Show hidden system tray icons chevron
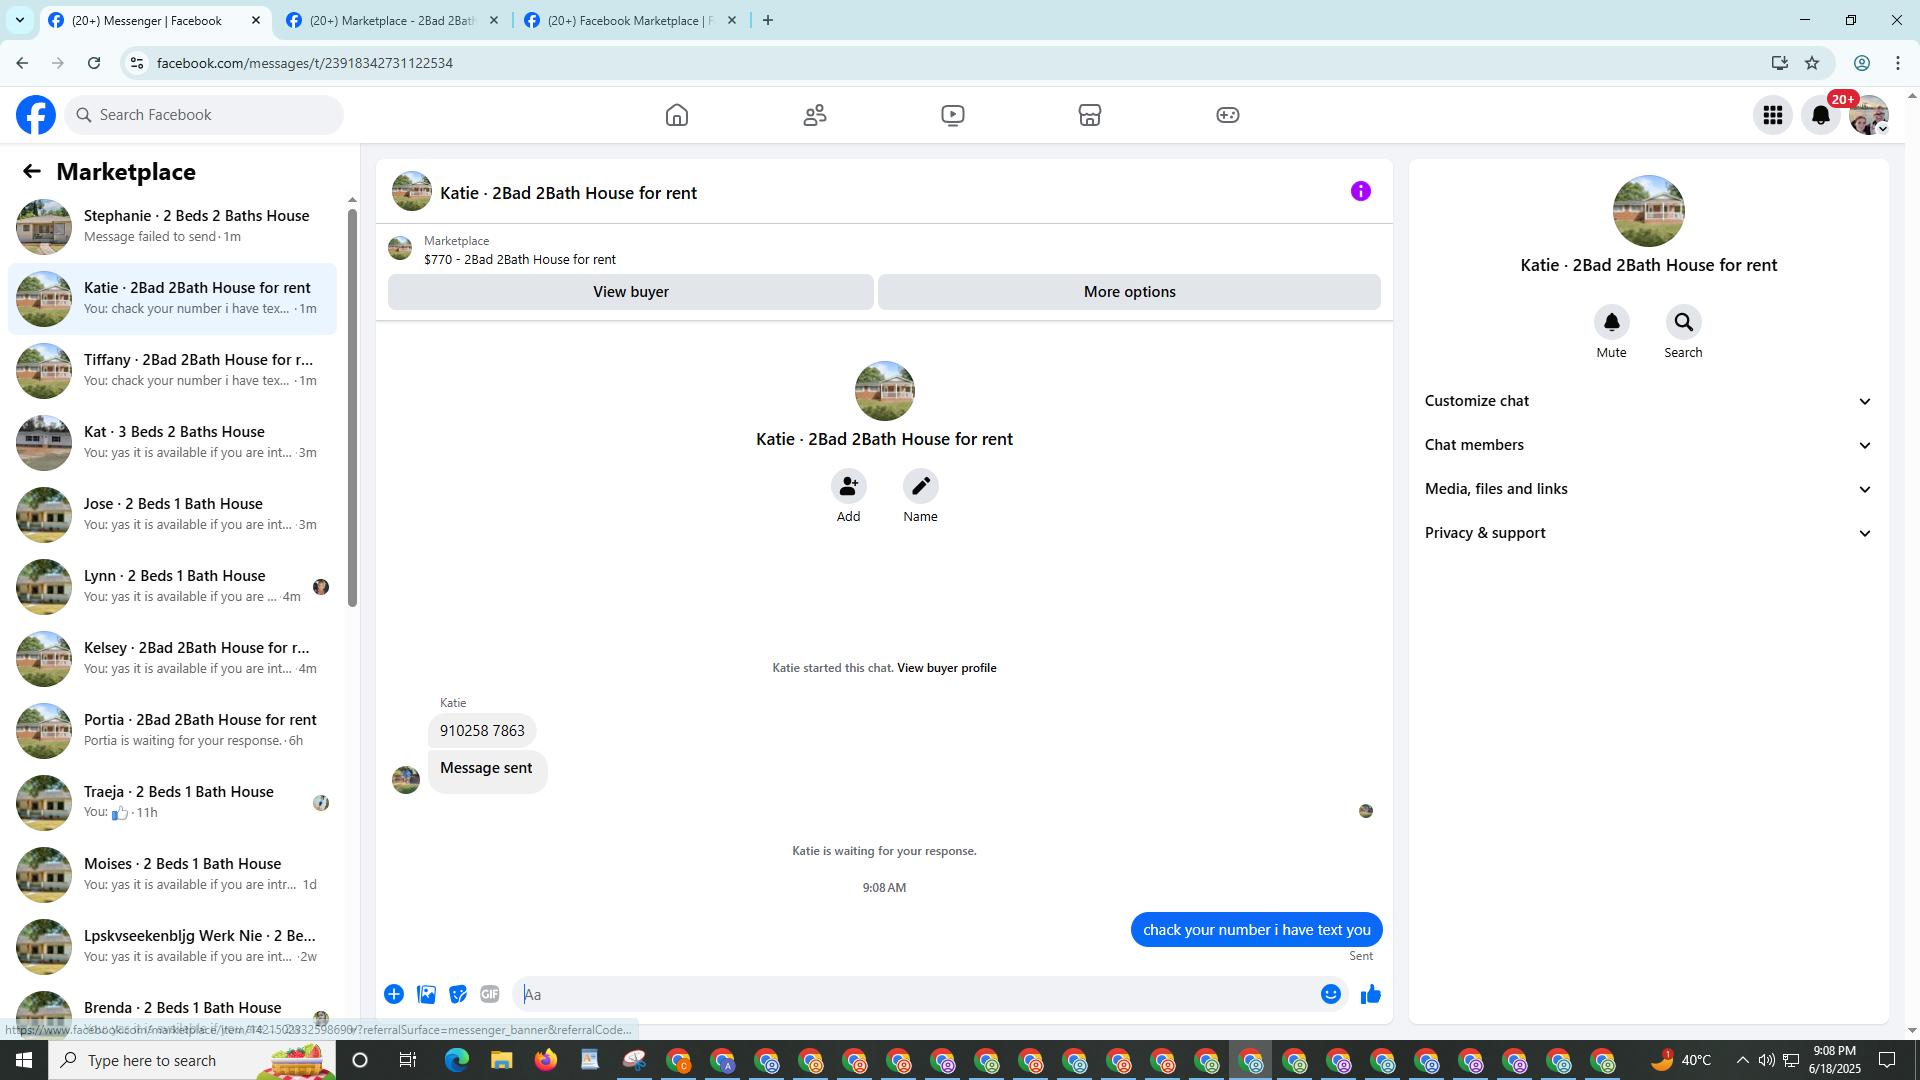Image resolution: width=1920 pixels, height=1080 pixels. pyautogui.click(x=1743, y=1060)
